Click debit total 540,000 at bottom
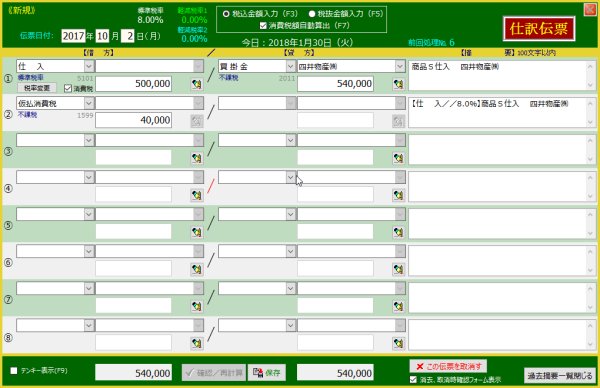600x388 pixels. tap(134, 373)
